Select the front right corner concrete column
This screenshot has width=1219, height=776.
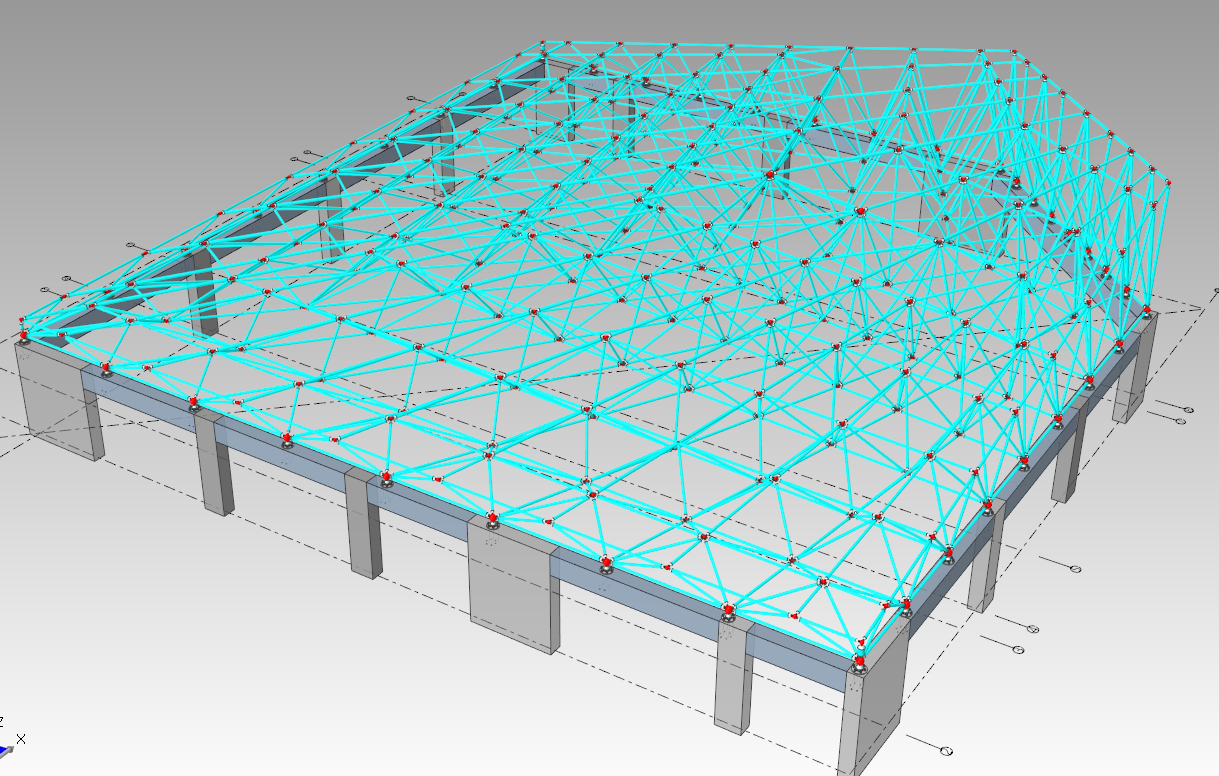tap(870, 715)
